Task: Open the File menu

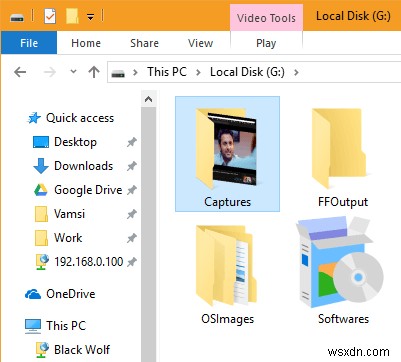Action: click(29, 43)
